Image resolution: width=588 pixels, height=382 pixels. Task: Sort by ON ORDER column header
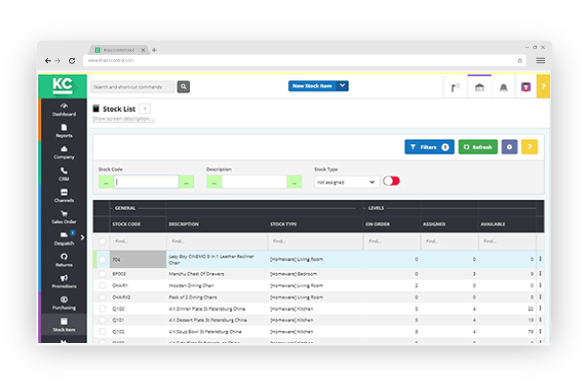378,224
